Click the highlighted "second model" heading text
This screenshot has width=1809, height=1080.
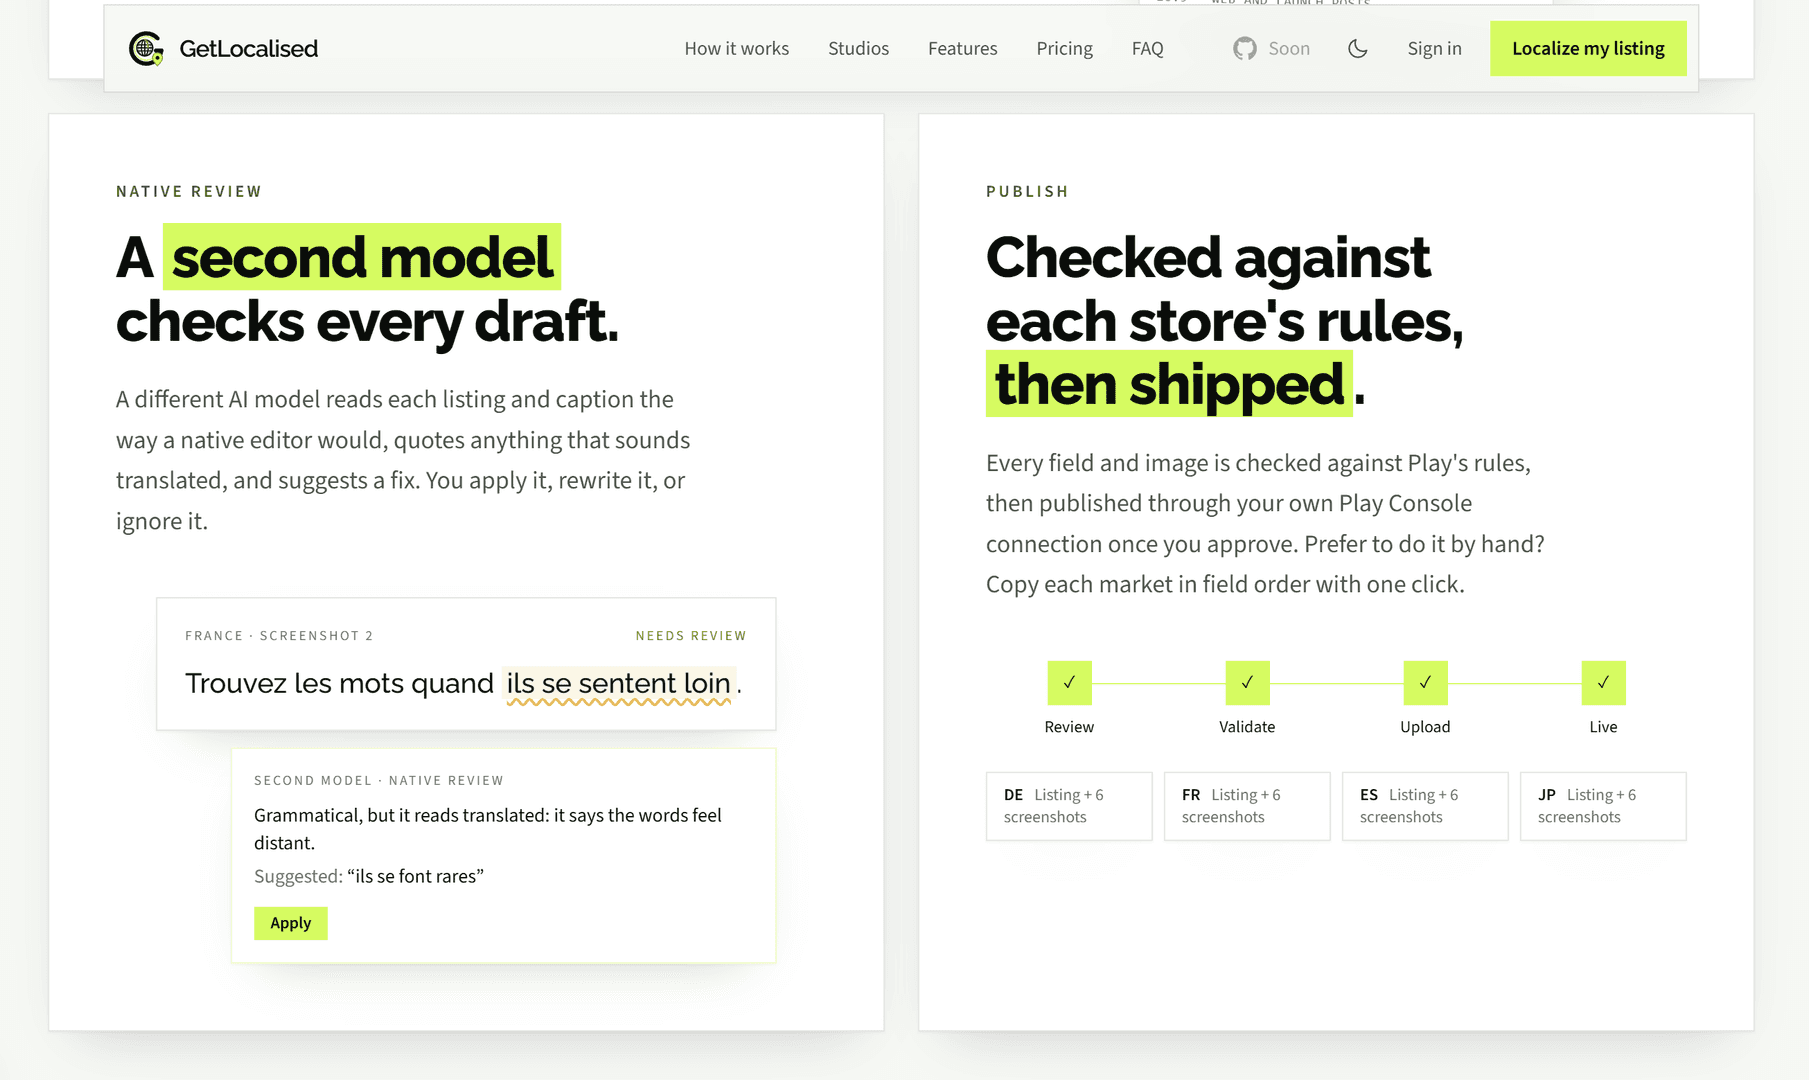tap(362, 257)
